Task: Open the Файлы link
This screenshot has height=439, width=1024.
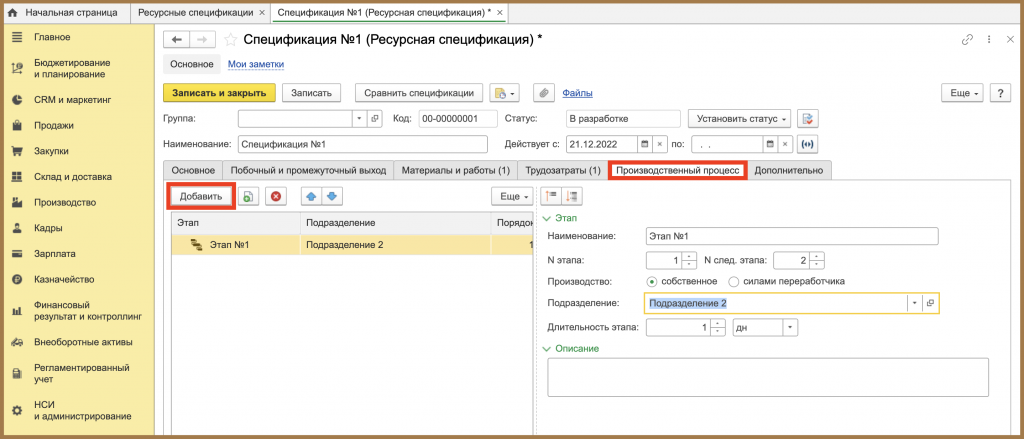Action: click(577, 93)
